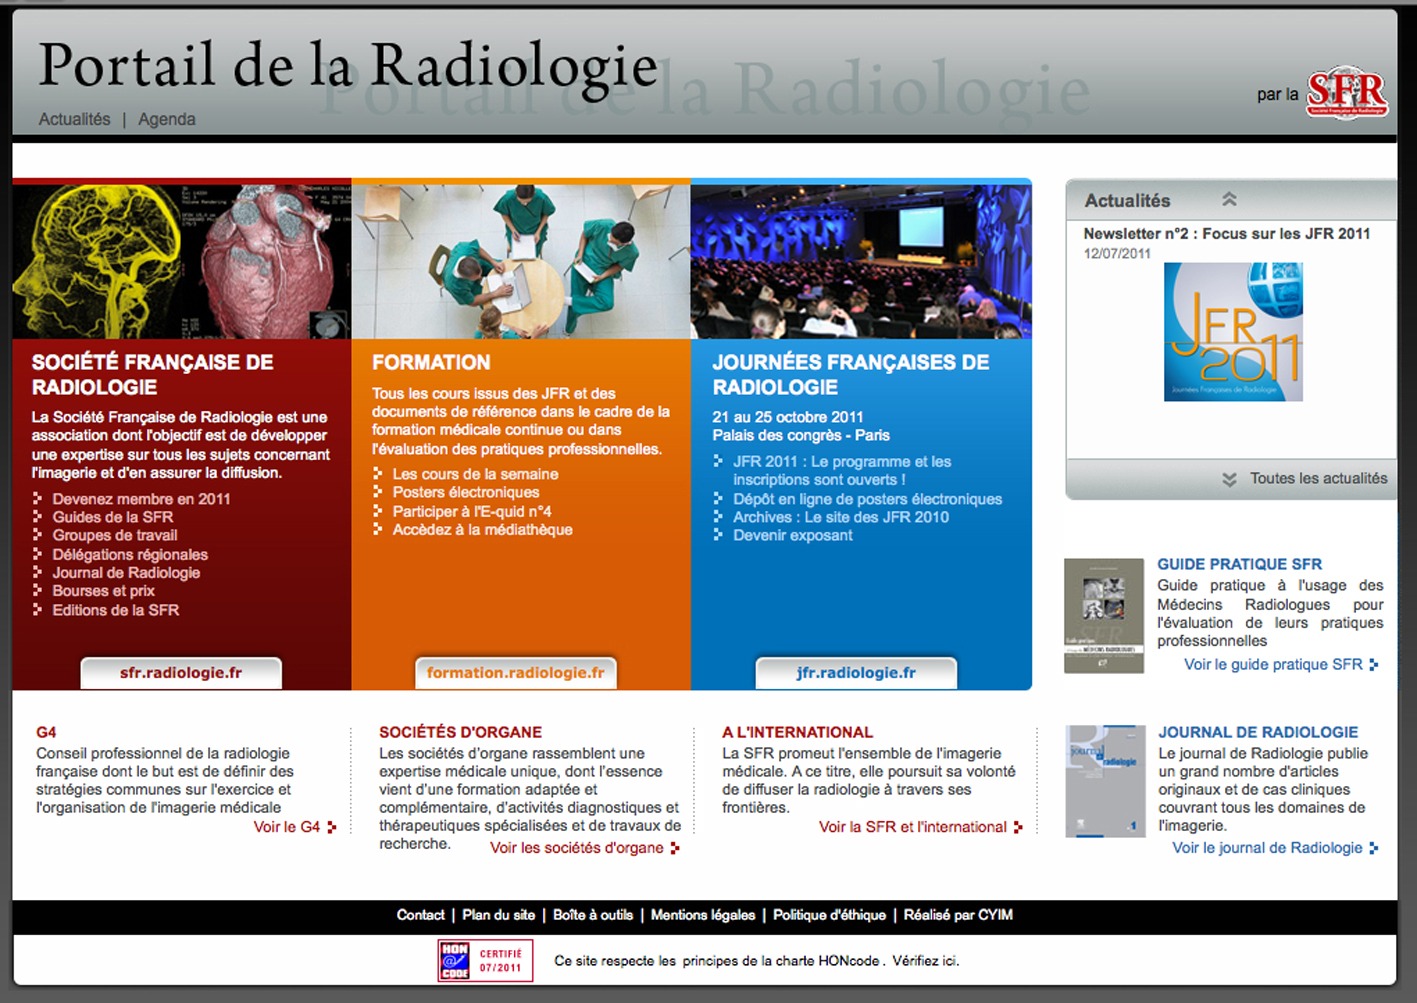Screen dimensions: 1417x1003
Task: Click Voir le G4 link
Action: [287, 827]
